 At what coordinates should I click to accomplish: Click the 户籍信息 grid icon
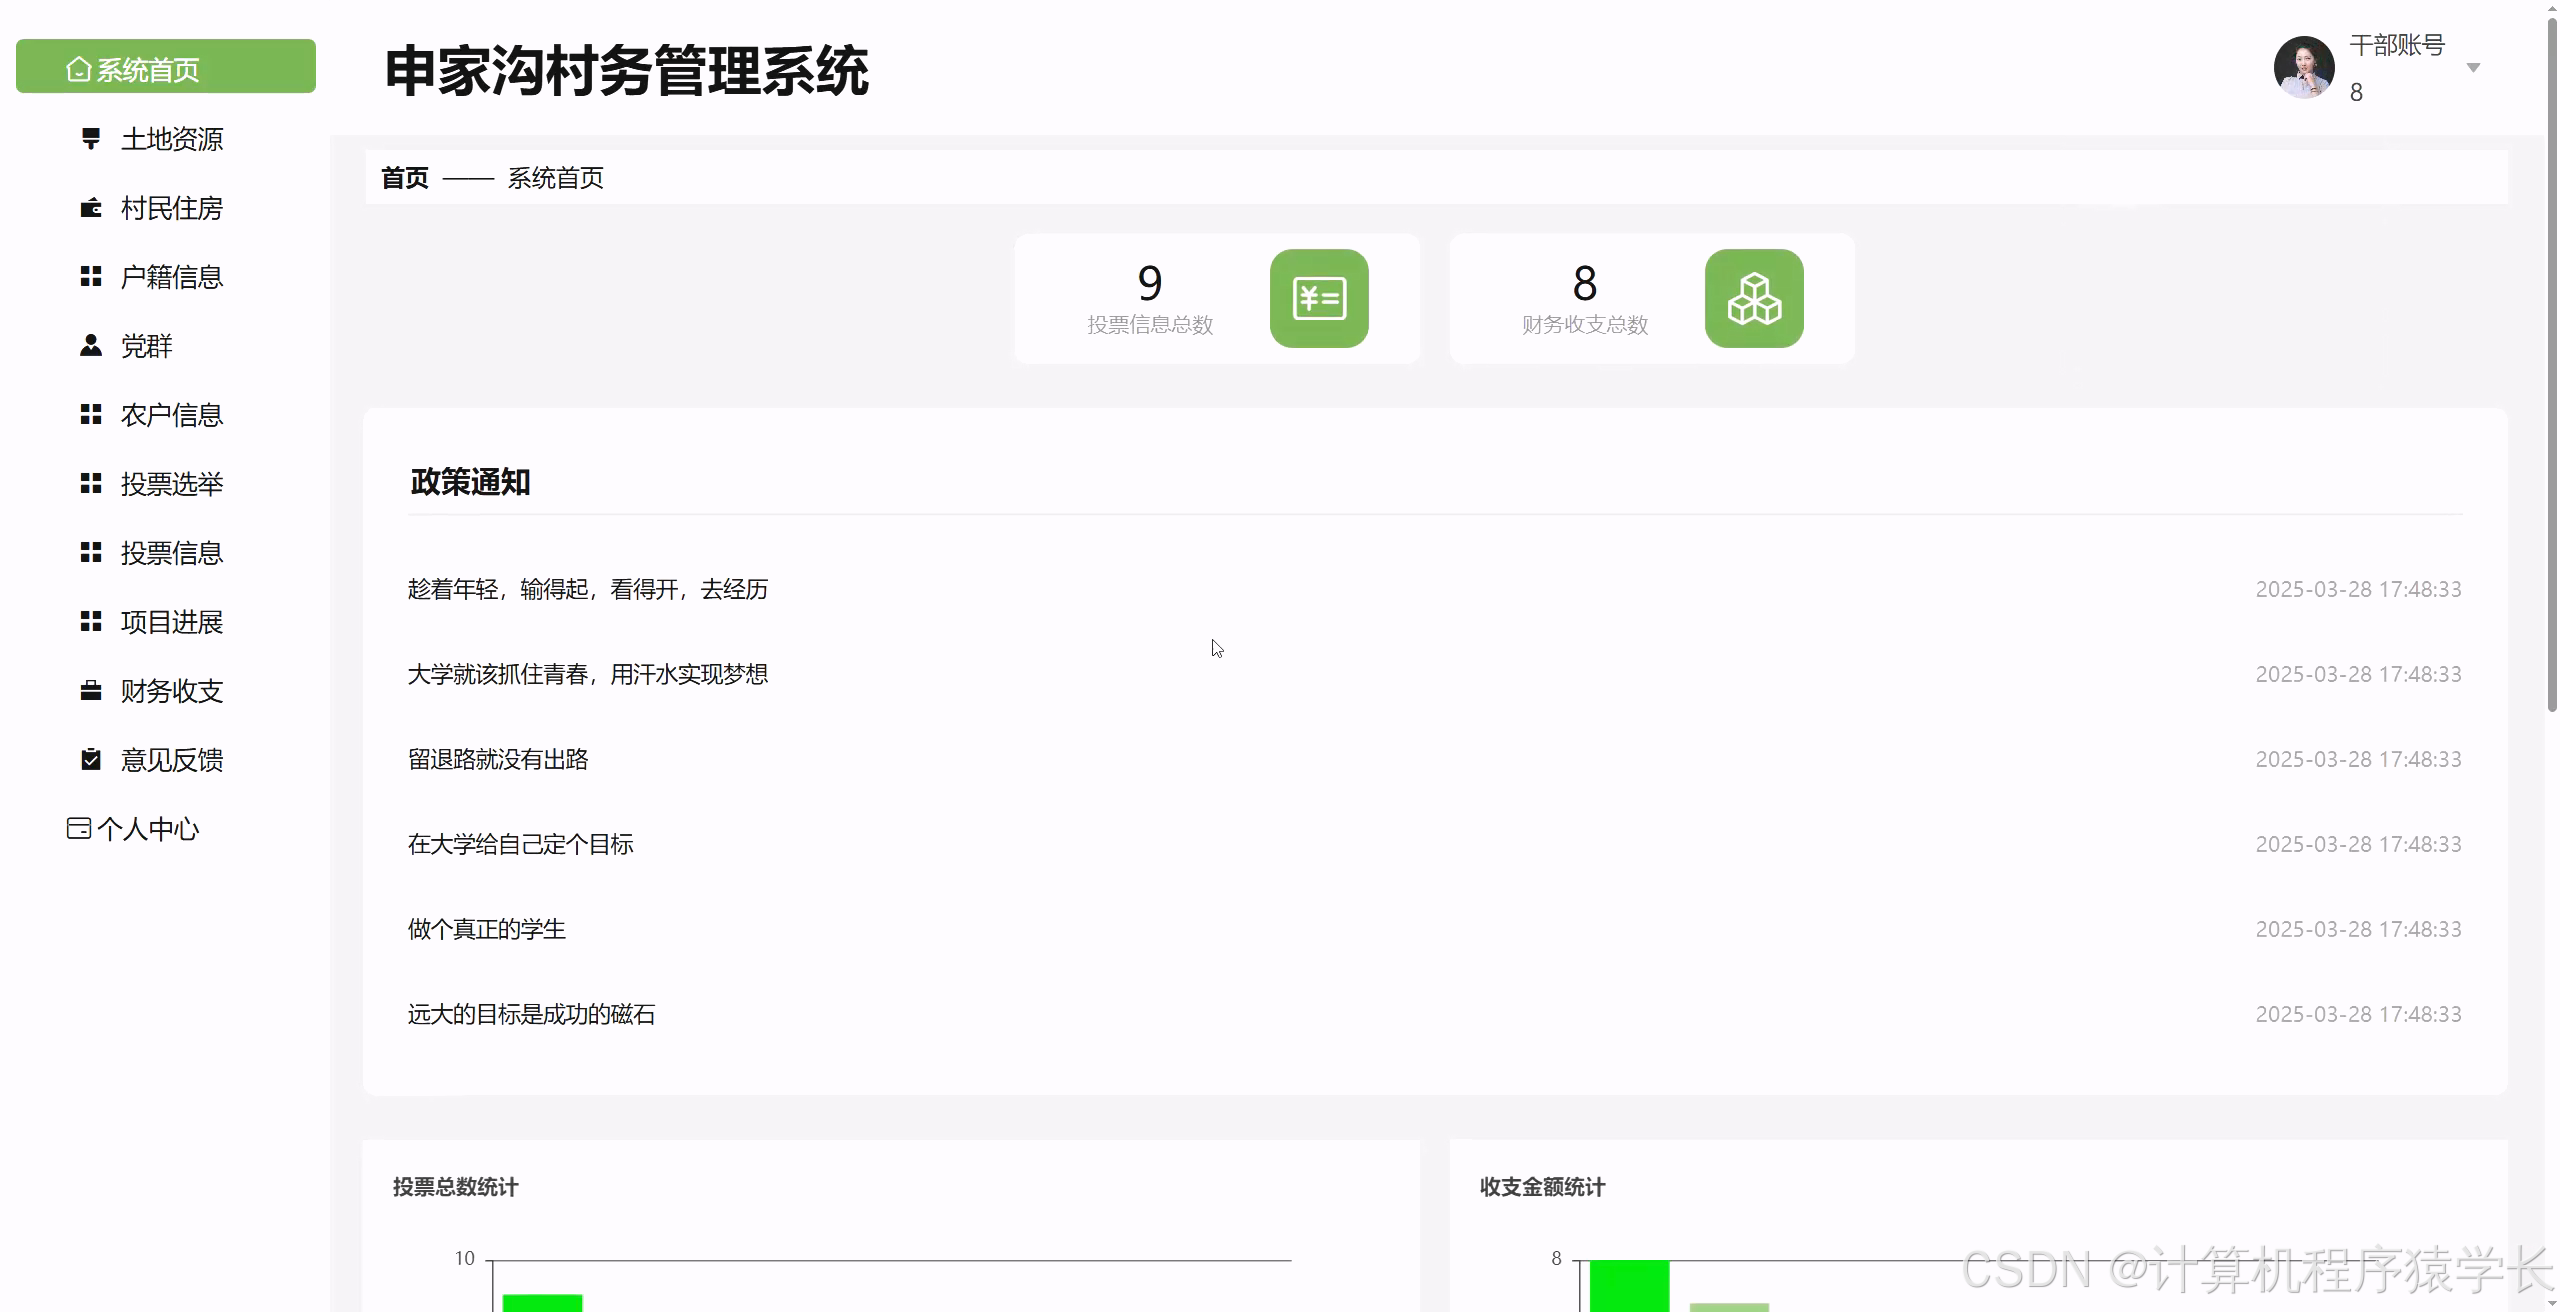pyautogui.click(x=91, y=277)
